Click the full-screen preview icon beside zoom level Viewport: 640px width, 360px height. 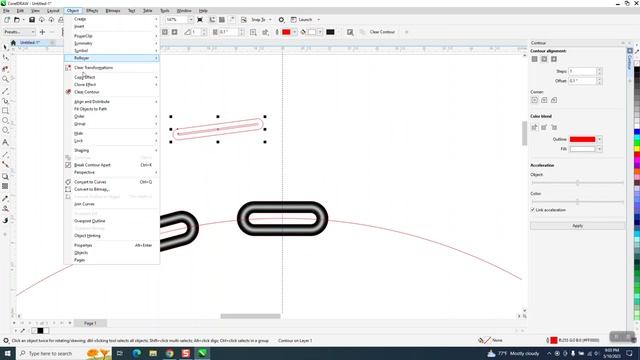tap(200, 20)
